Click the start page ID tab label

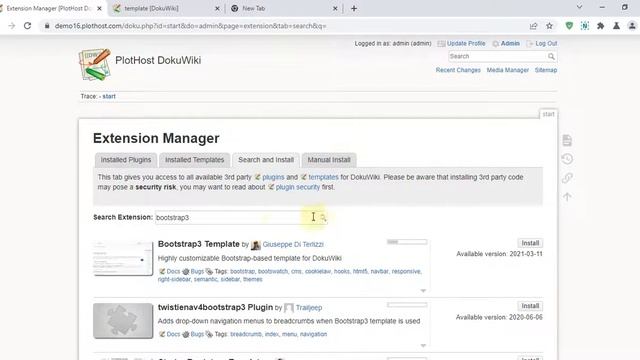pyautogui.click(x=548, y=114)
